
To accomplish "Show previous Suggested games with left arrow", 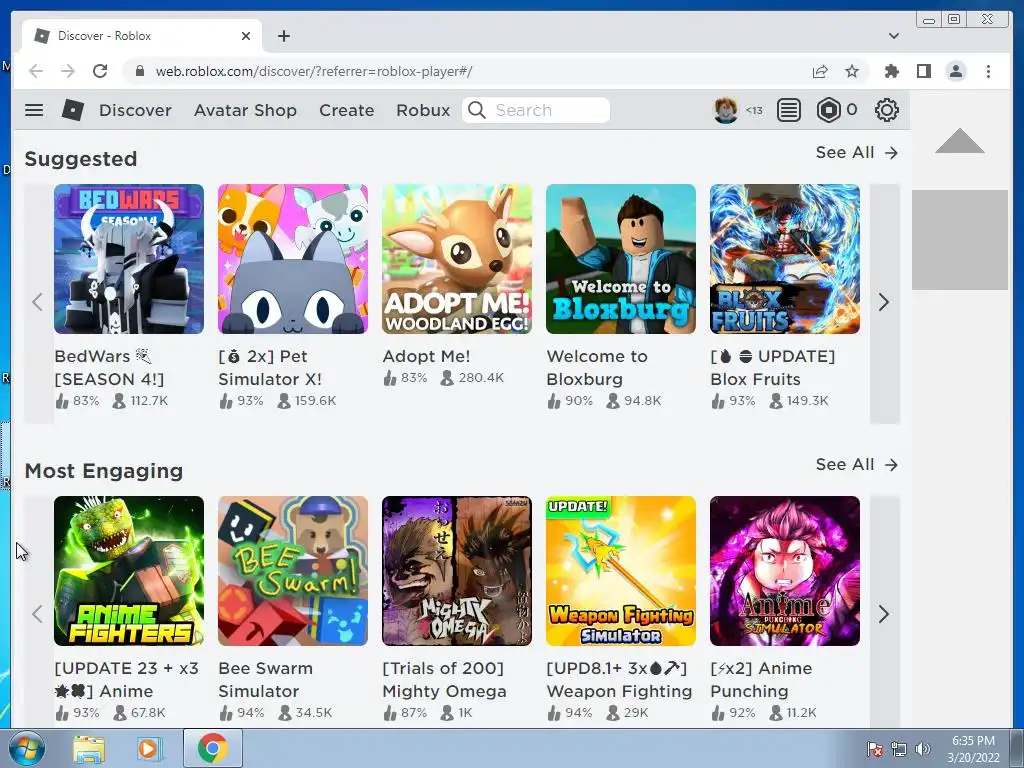I will click(38, 302).
